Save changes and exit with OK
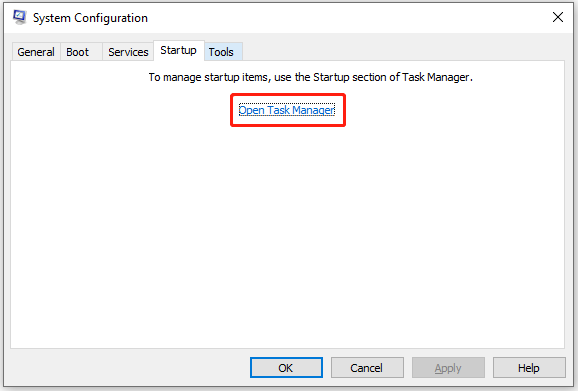Image resolution: width=578 pixels, height=391 pixels. [286, 367]
